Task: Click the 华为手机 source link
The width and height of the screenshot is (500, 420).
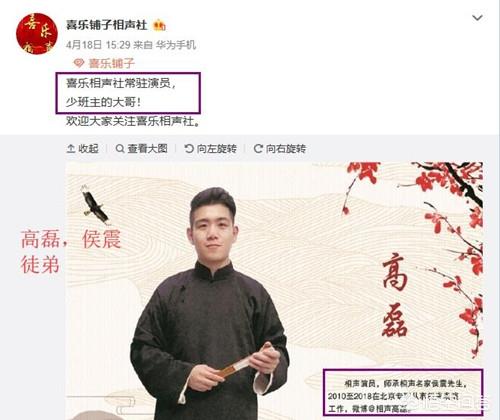Action: [x=176, y=45]
